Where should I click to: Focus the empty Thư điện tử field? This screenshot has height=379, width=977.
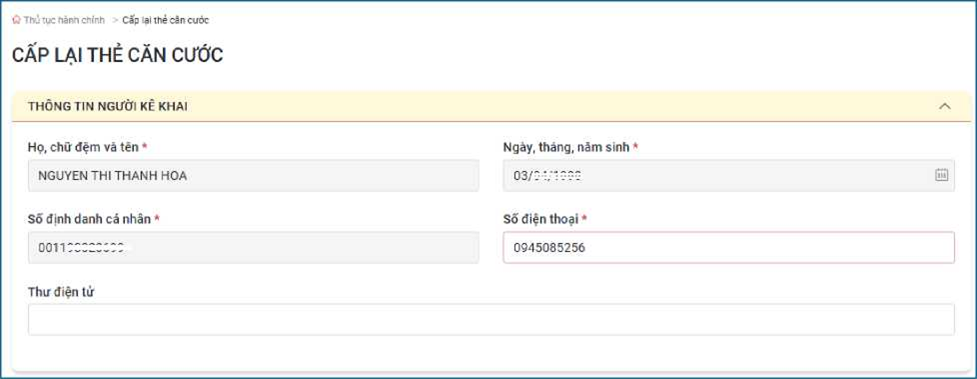click(x=491, y=319)
